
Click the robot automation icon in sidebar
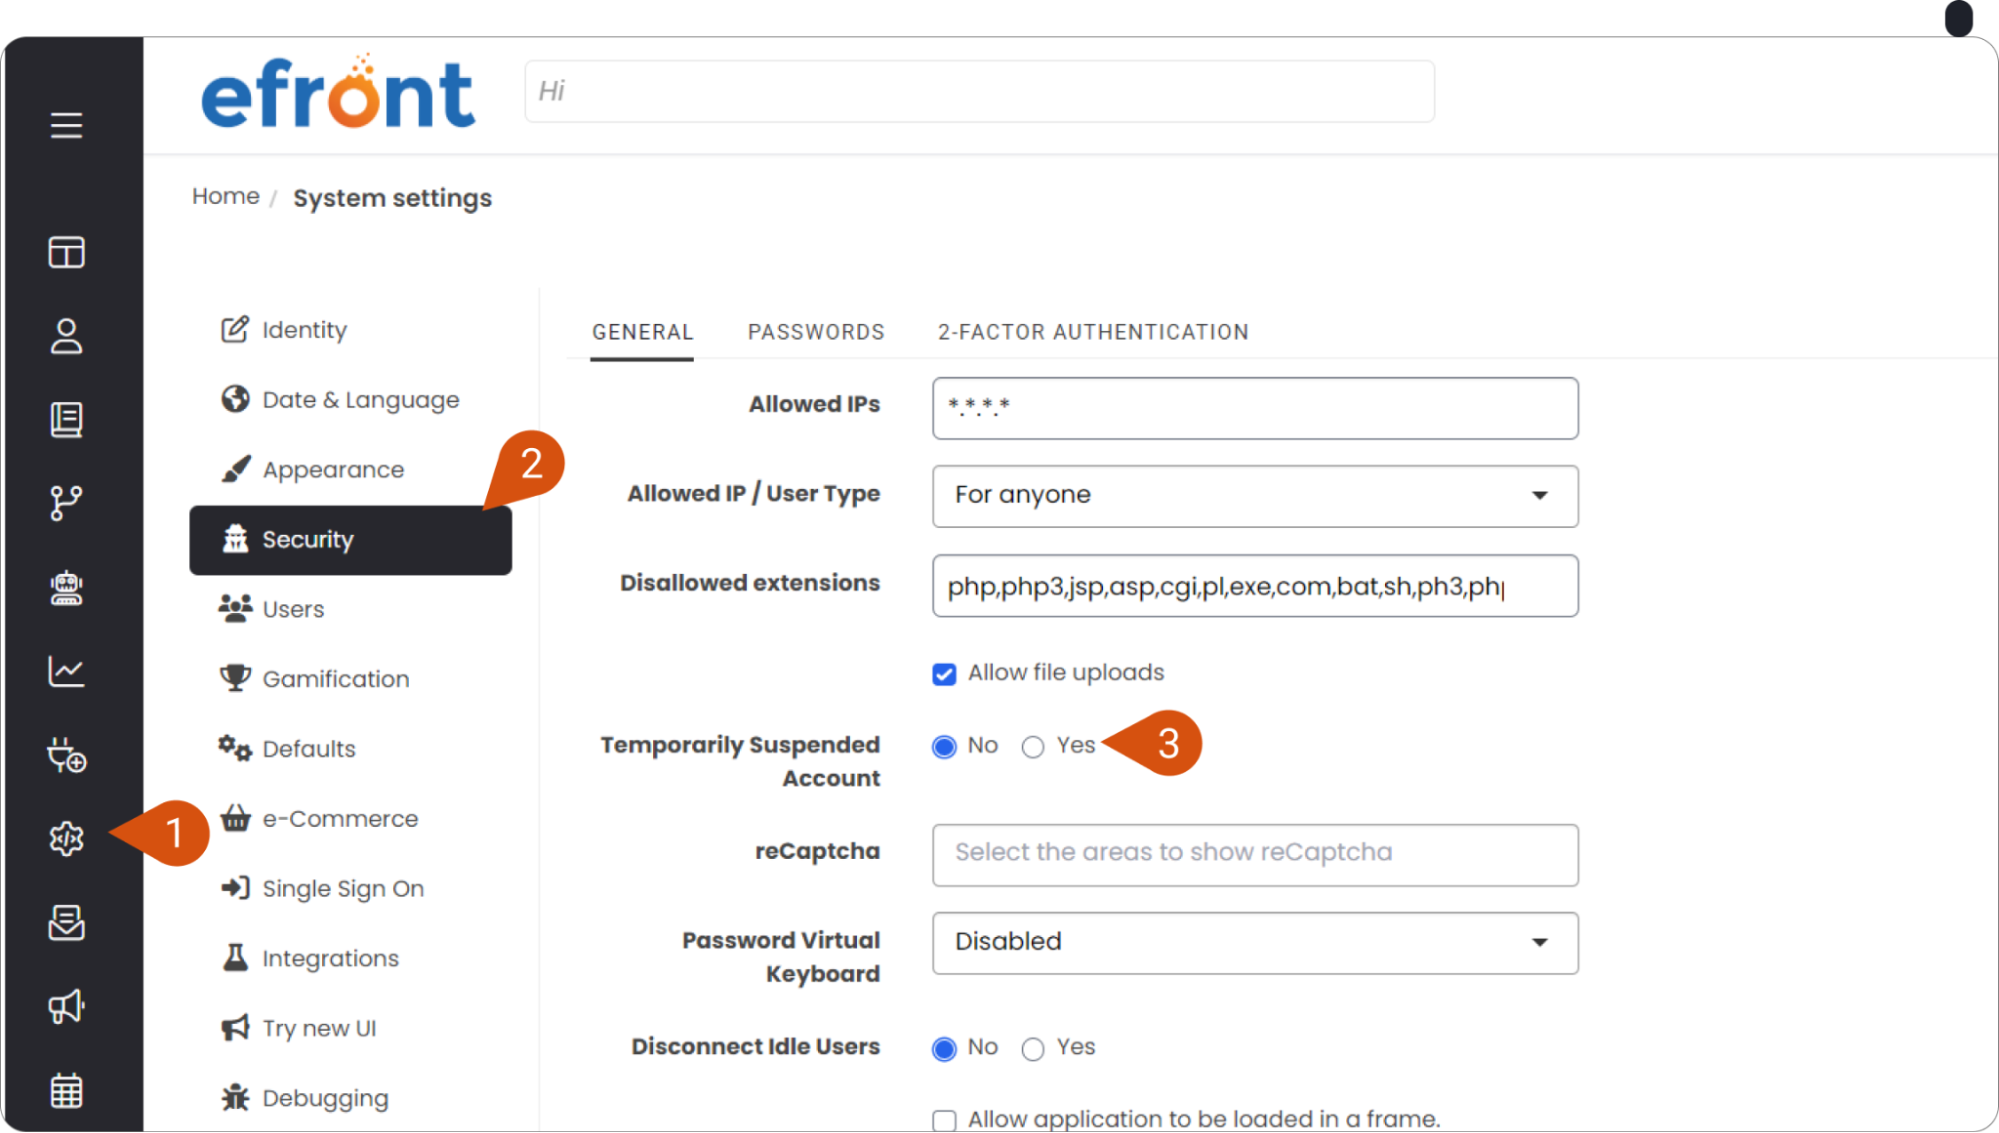[66, 587]
